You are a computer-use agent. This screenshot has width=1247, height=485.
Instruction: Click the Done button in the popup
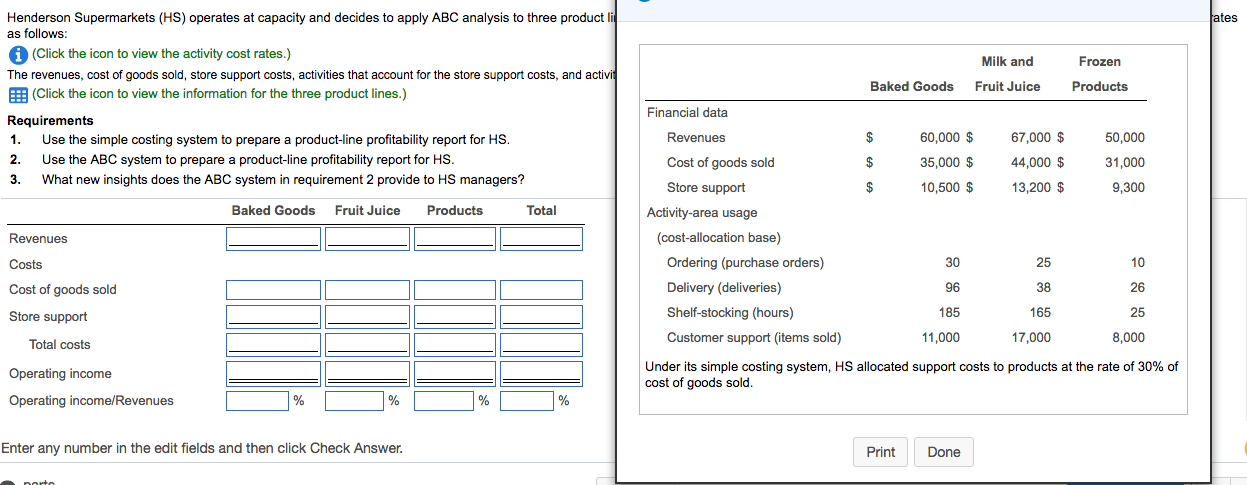point(944,452)
